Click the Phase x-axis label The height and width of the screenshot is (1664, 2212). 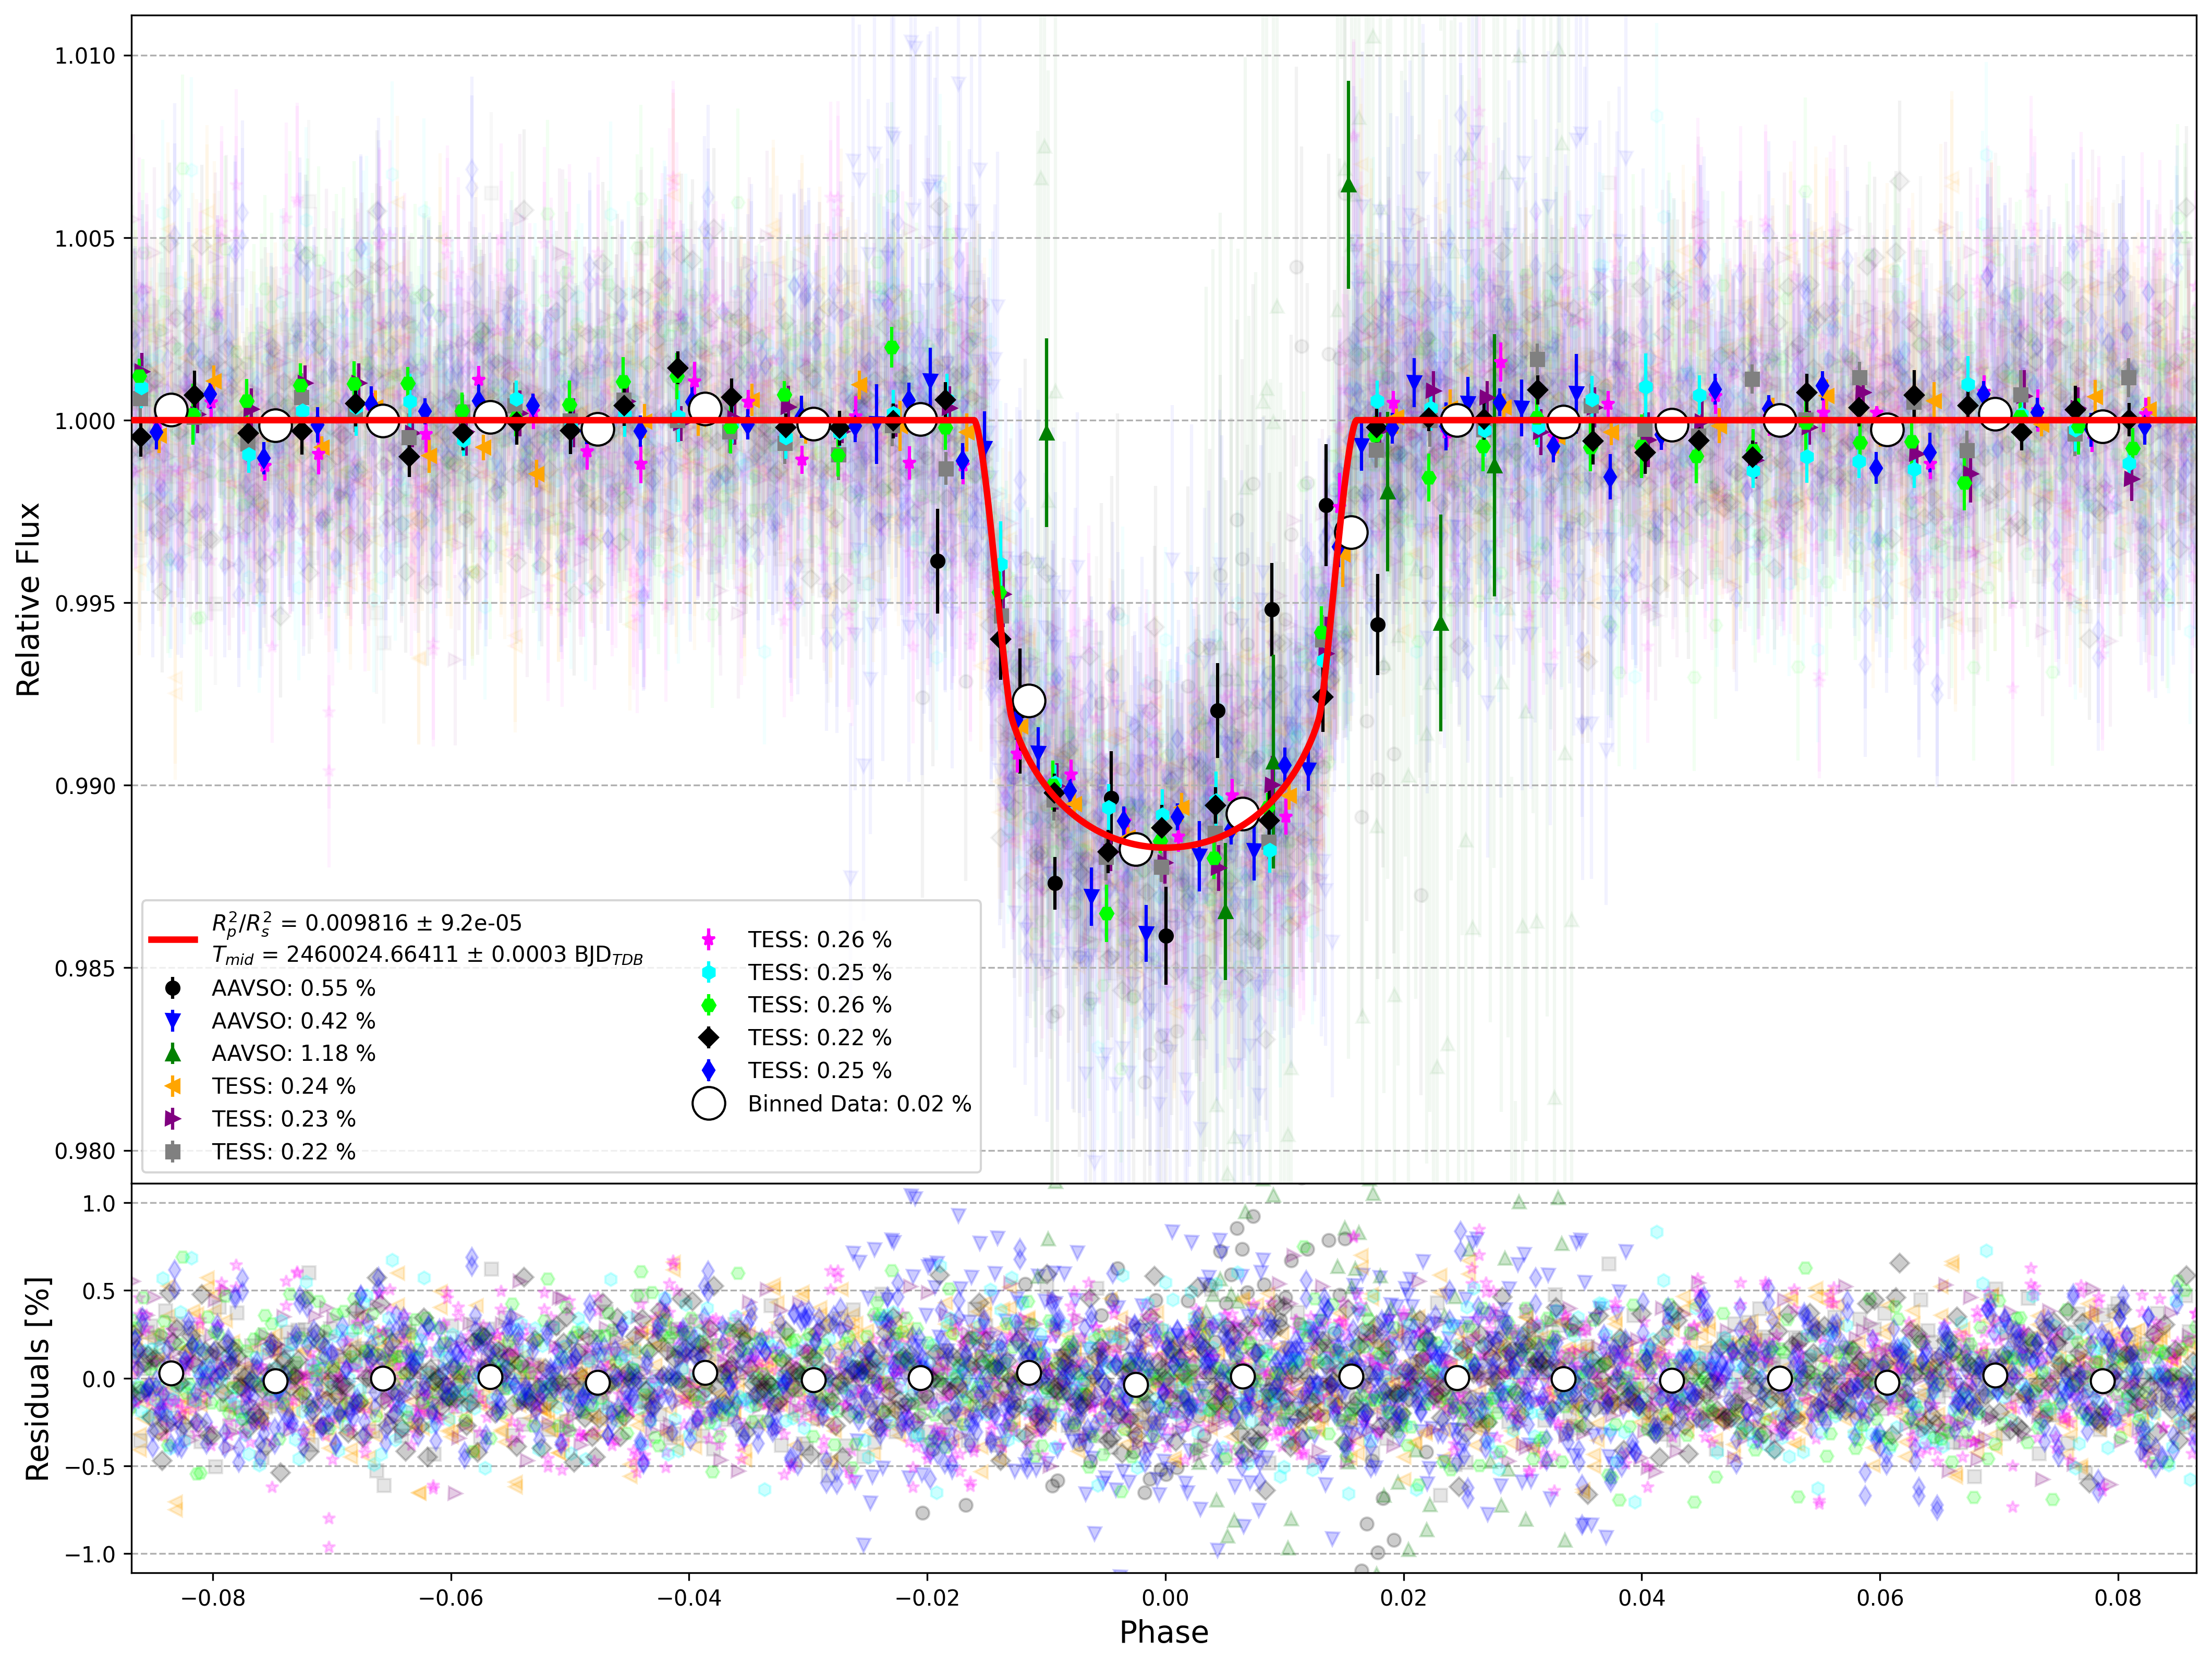click(x=1164, y=1632)
